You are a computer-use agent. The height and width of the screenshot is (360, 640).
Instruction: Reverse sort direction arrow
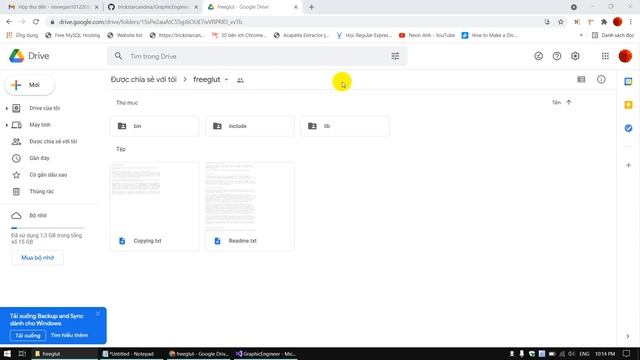point(569,102)
